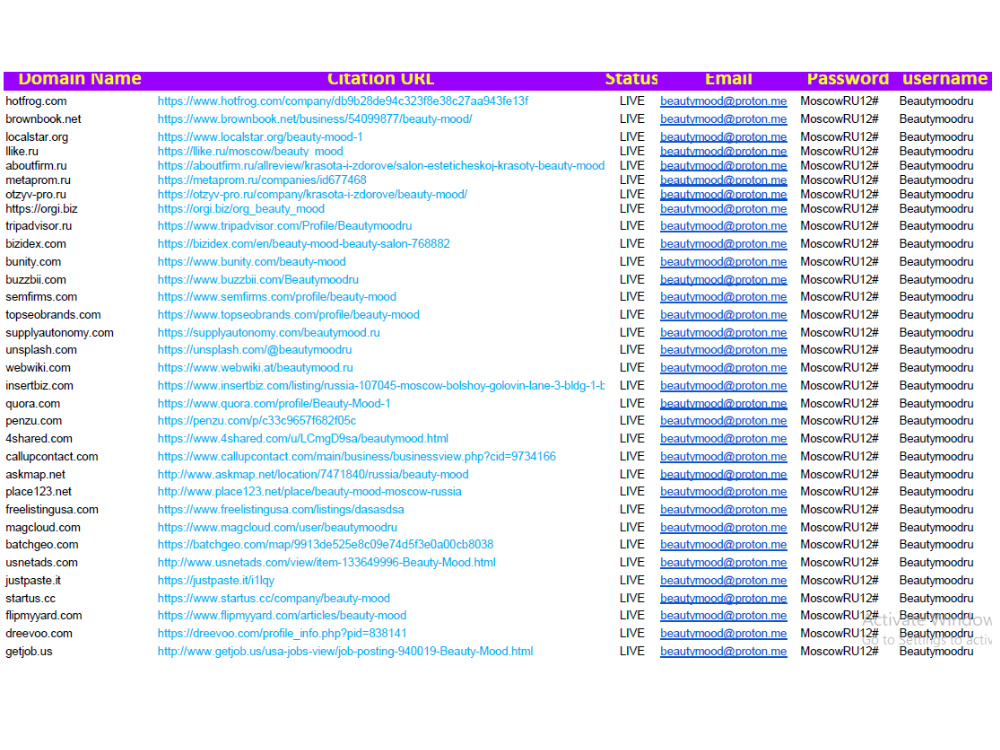
Task: Select the webwiki.com domain cell
Action: [38, 367]
